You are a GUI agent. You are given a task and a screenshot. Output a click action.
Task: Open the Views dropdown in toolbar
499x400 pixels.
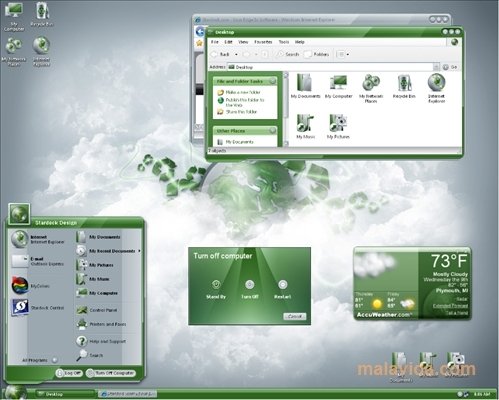pos(344,54)
